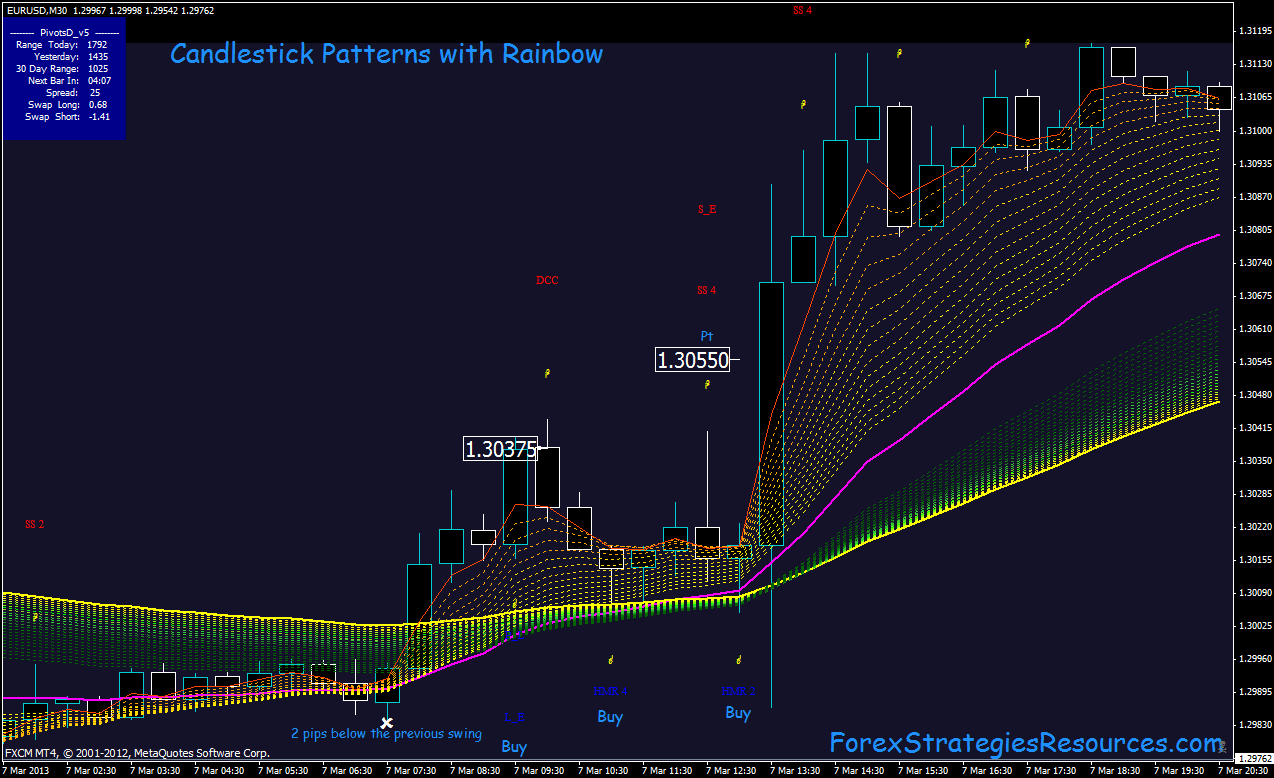The image size is (1274, 778).
Task: Click the Buy label under L_E
Action: tap(514, 746)
